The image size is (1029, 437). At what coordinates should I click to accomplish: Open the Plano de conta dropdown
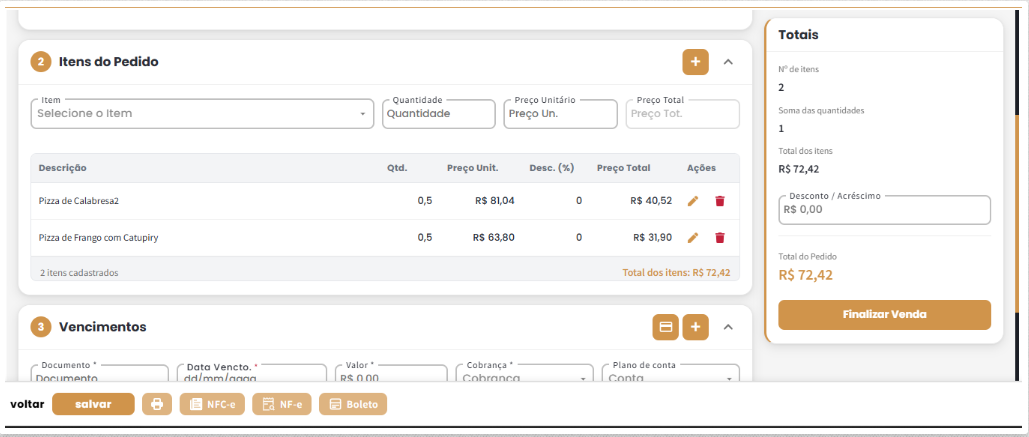pos(671,373)
